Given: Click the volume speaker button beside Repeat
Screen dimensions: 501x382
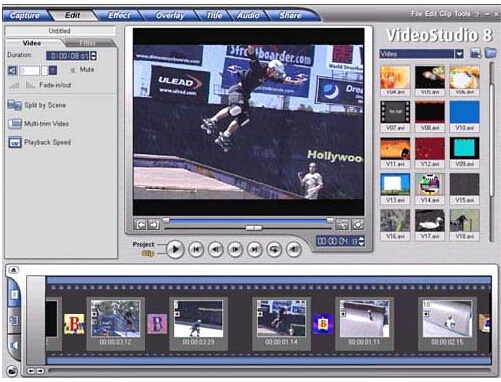Looking at the screenshot, I should click(x=294, y=249).
